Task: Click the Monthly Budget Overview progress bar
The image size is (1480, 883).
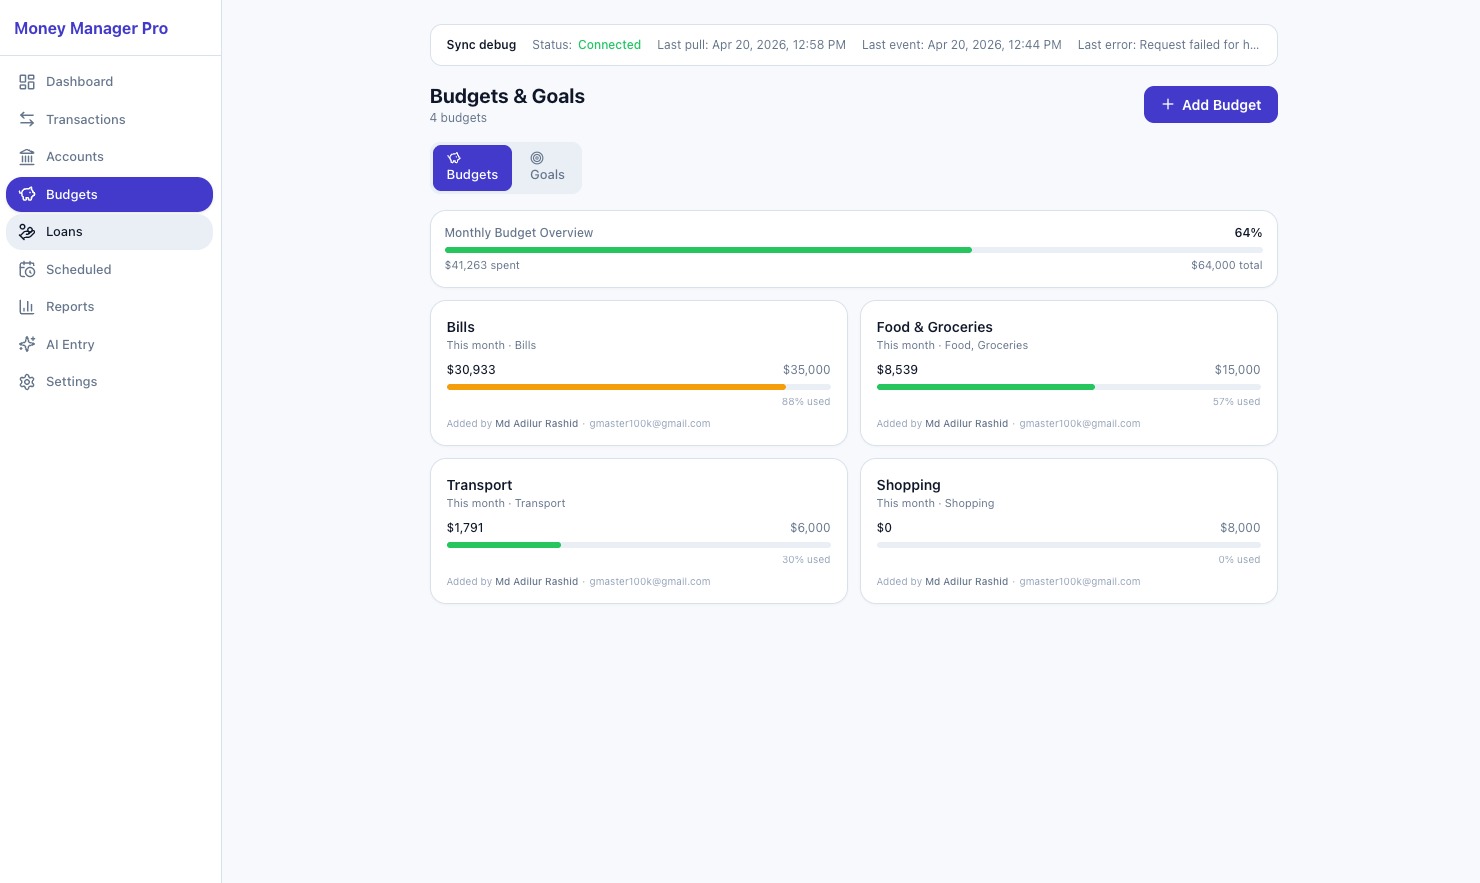Action: coord(854,250)
